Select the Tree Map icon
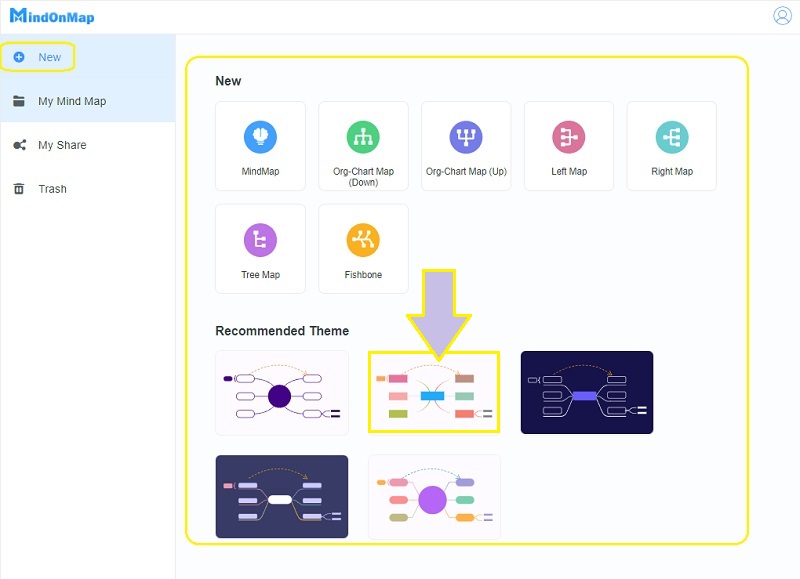800x579 pixels. point(260,240)
